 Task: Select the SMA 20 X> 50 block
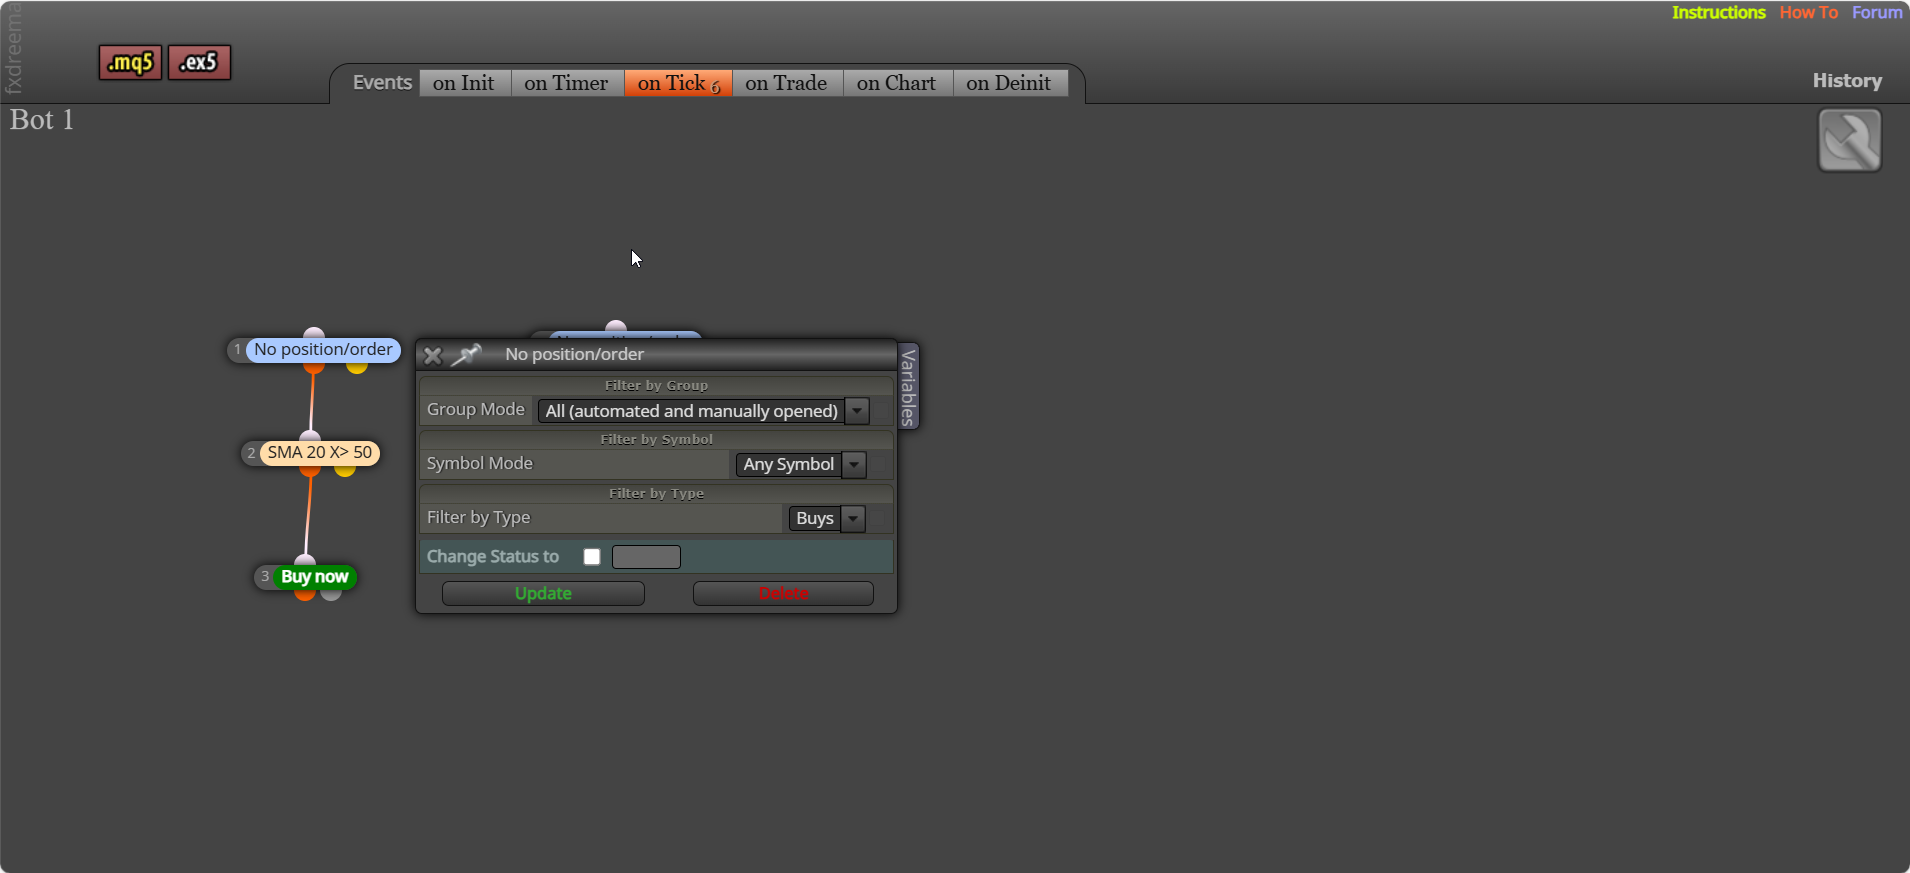click(320, 453)
